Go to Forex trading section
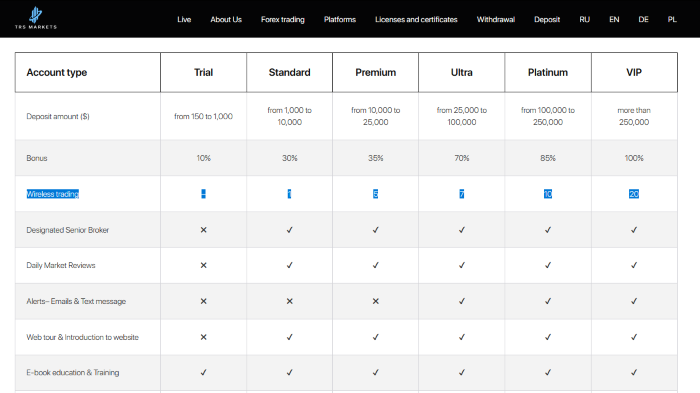700x393 pixels. point(283,20)
